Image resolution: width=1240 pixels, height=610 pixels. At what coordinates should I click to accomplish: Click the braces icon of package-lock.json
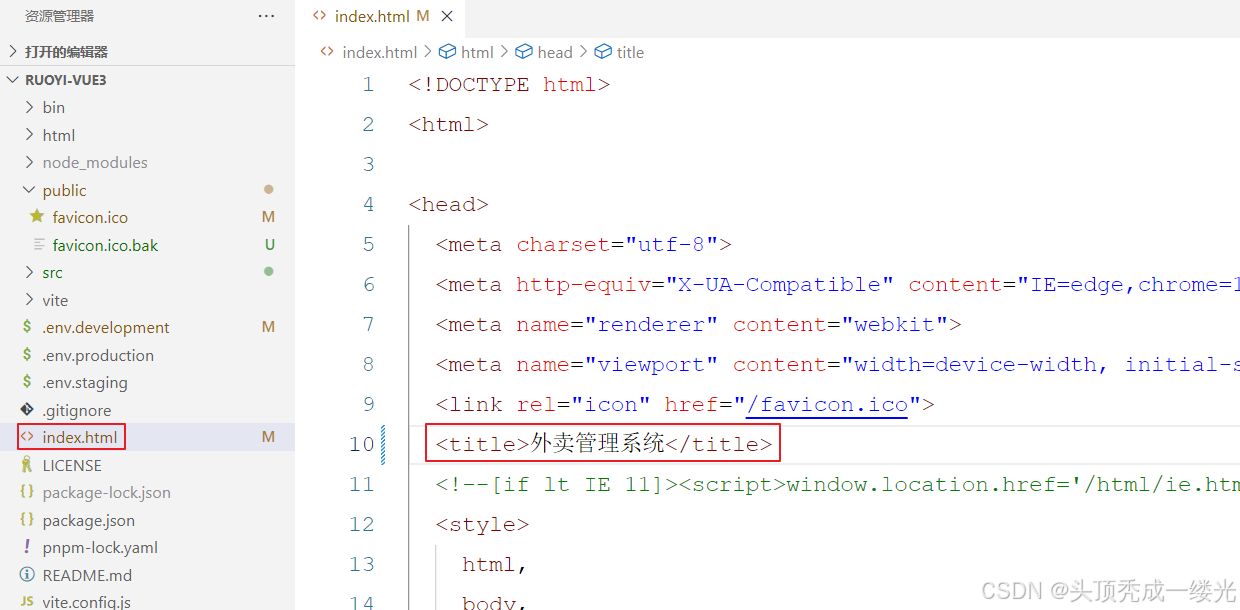tap(27, 492)
